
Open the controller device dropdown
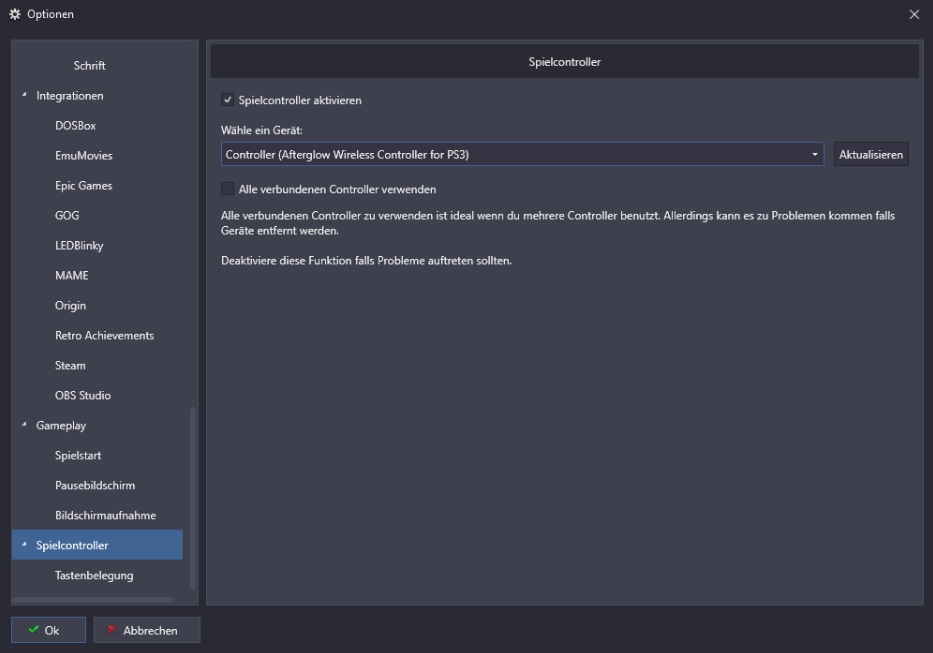pos(814,155)
